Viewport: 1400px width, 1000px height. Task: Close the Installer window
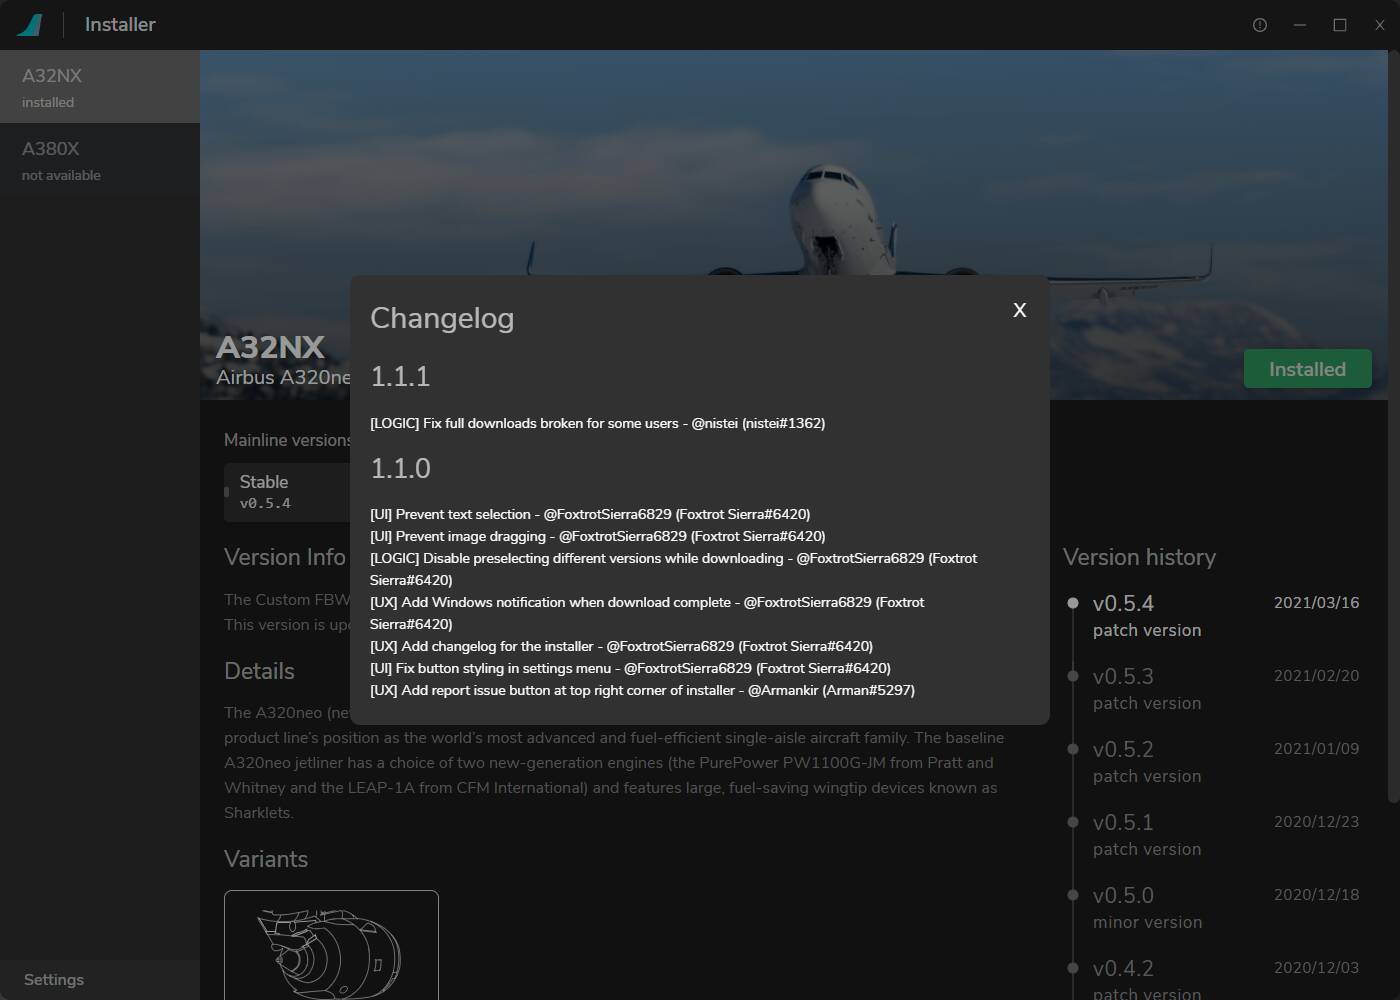(x=1380, y=25)
